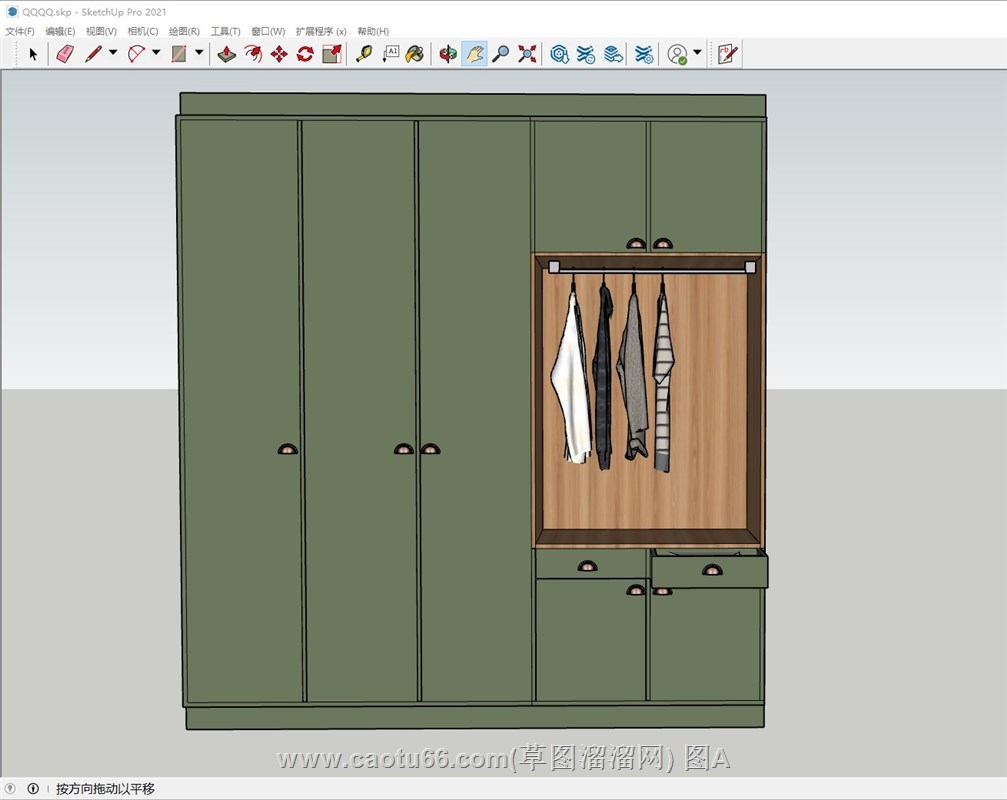
Task: Open the 工具(T) menu
Action: coord(225,31)
